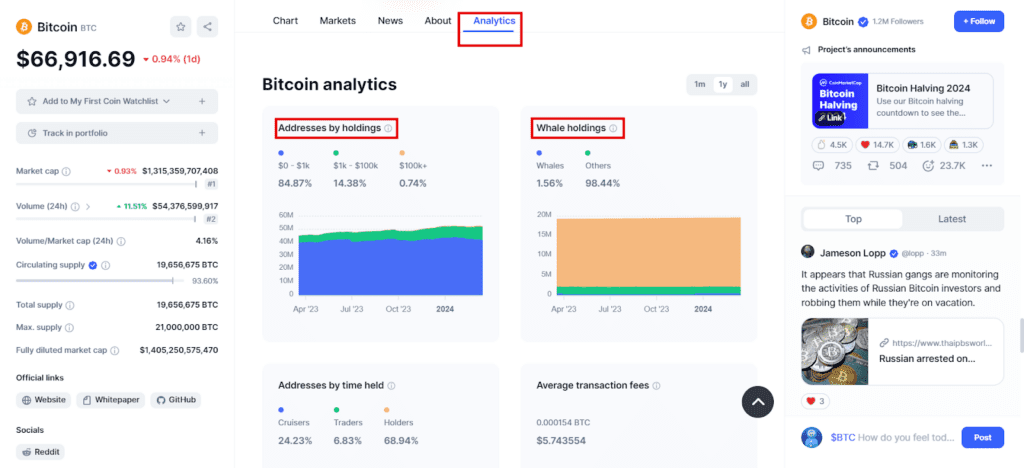Click info icon beside Average transaction fees

pos(656,386)
